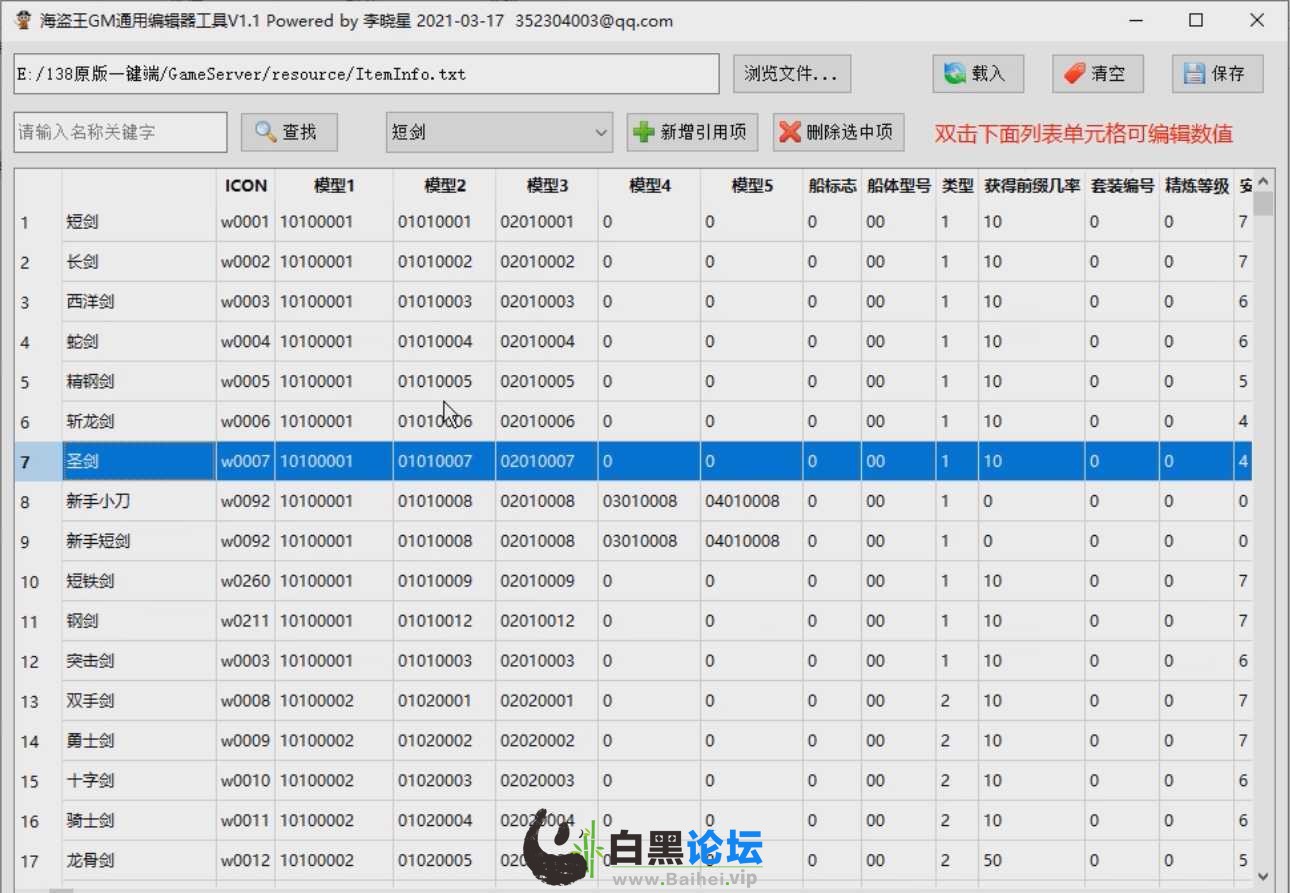Click the 模型5 column header
1290x893 pixels.
(752, 186)
